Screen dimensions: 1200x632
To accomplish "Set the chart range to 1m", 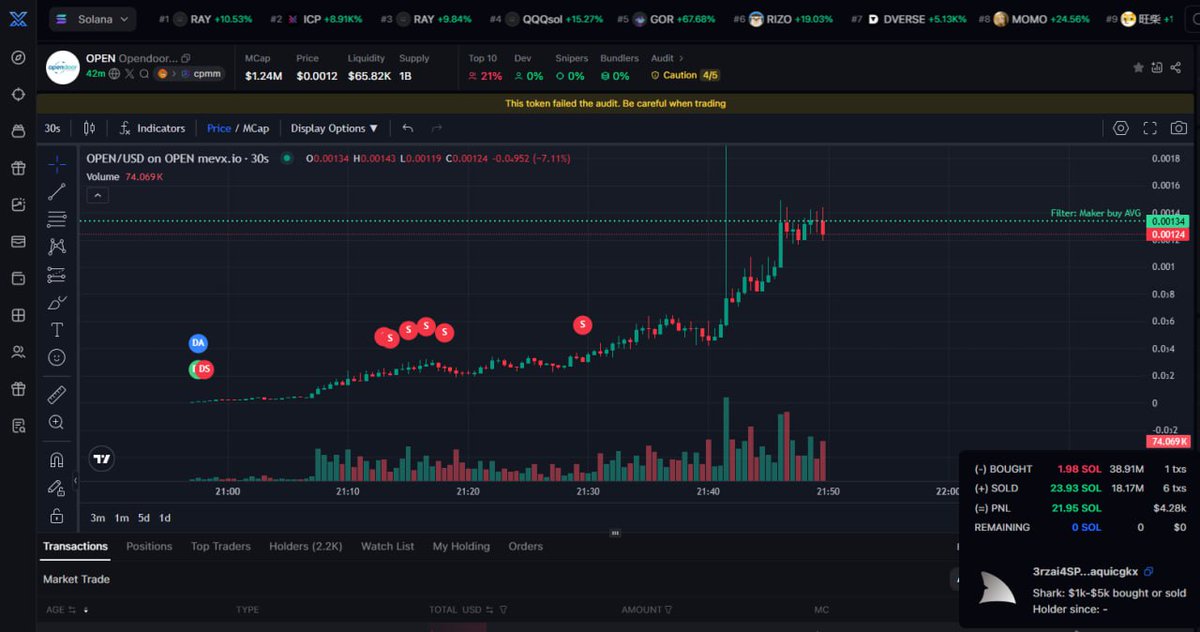I will tap(122, 518).
